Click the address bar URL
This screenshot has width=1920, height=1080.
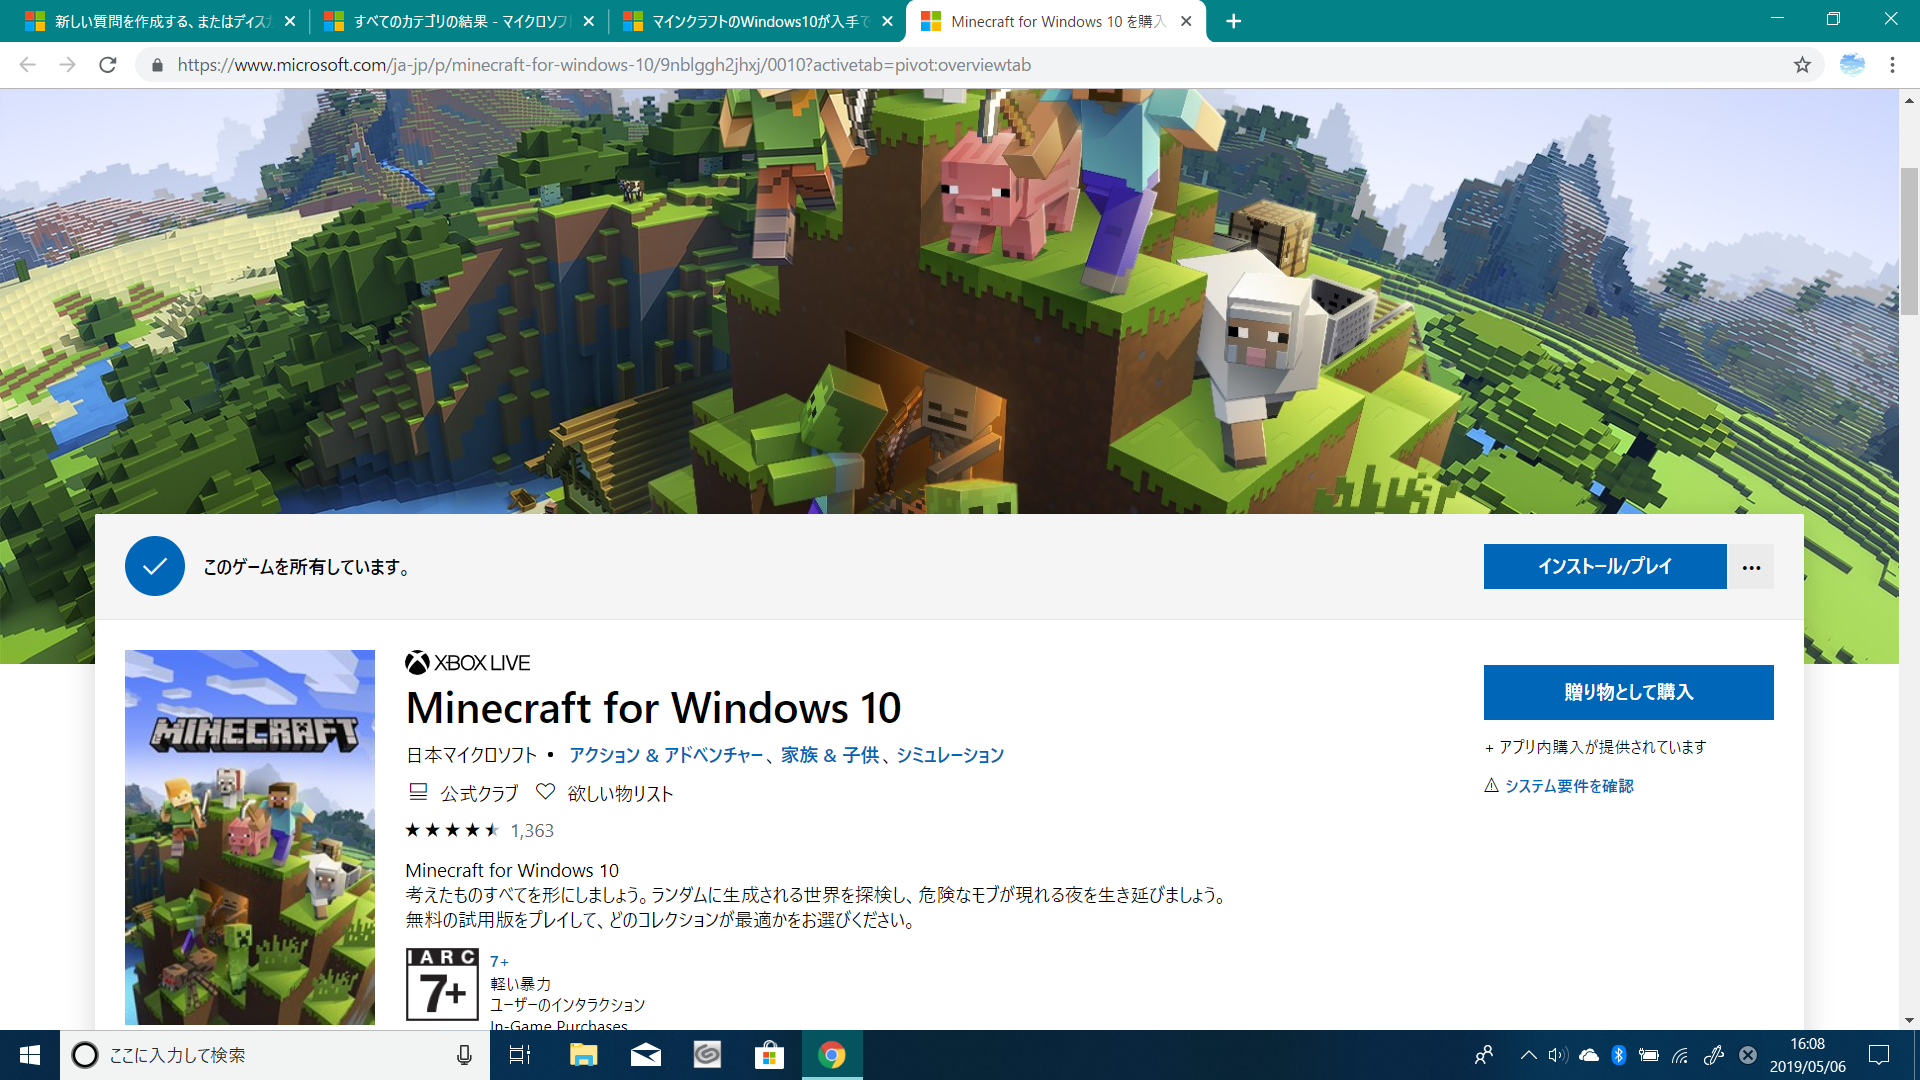604,65
